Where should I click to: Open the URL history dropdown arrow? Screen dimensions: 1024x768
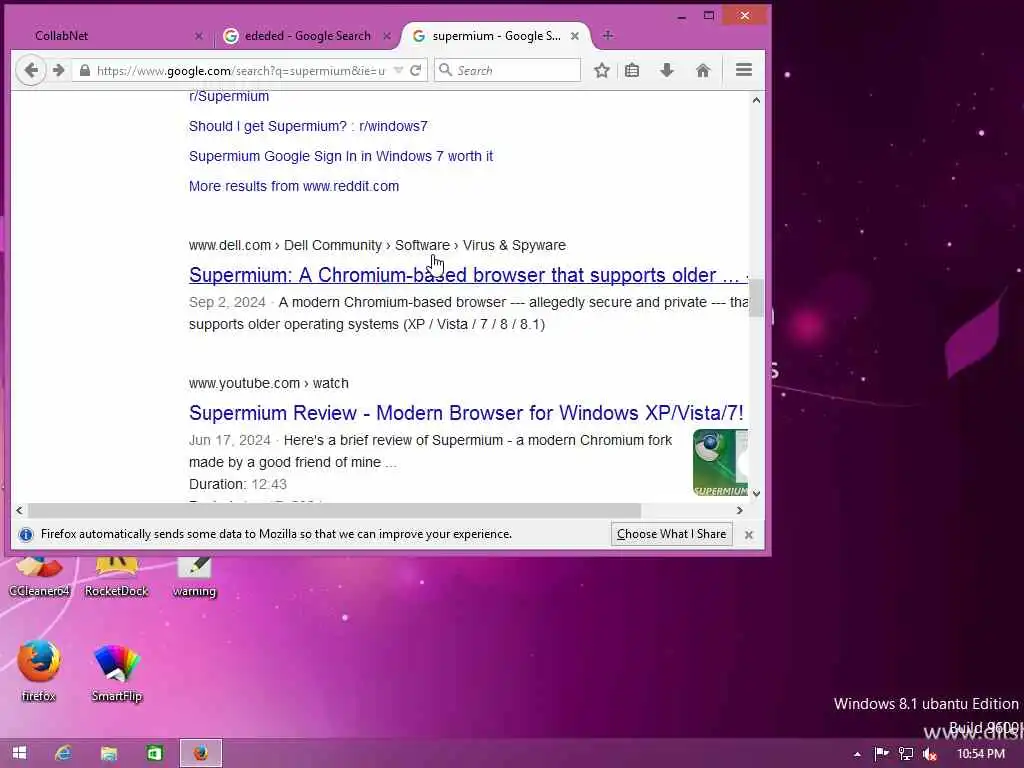398,71
